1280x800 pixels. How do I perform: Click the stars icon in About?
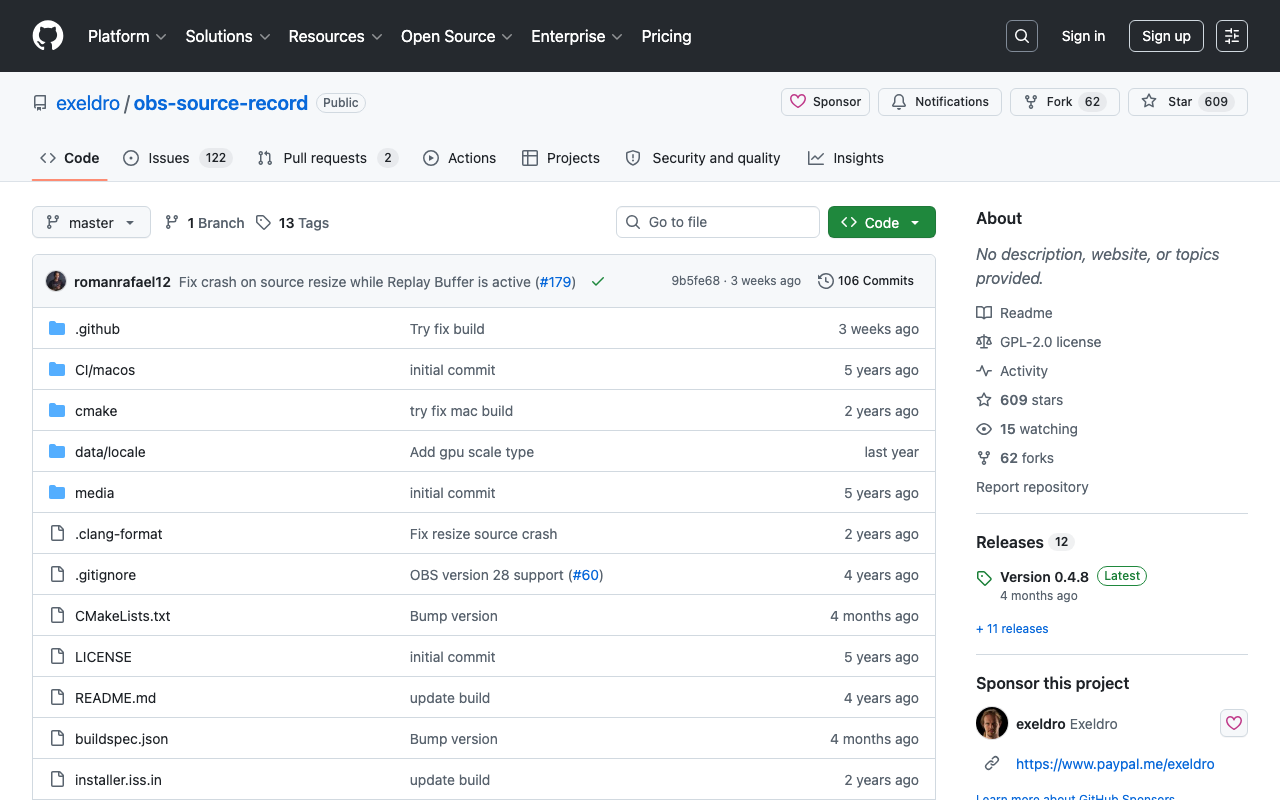(984, 400)
